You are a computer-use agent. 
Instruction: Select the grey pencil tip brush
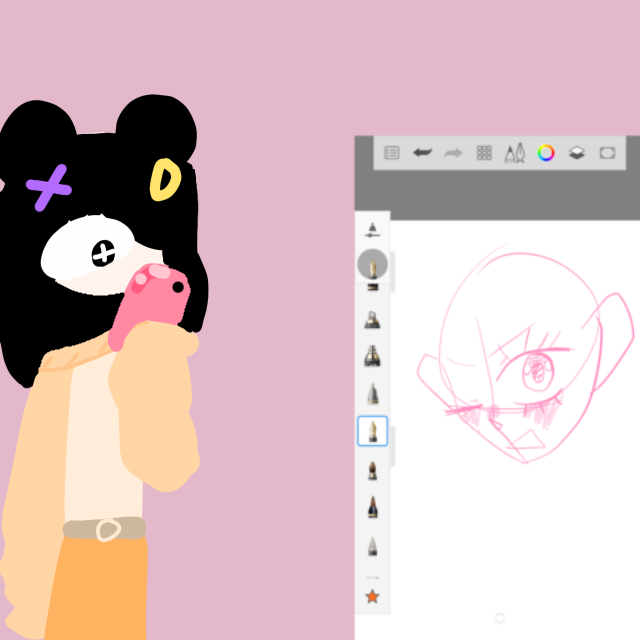click(x=372, y=393)
